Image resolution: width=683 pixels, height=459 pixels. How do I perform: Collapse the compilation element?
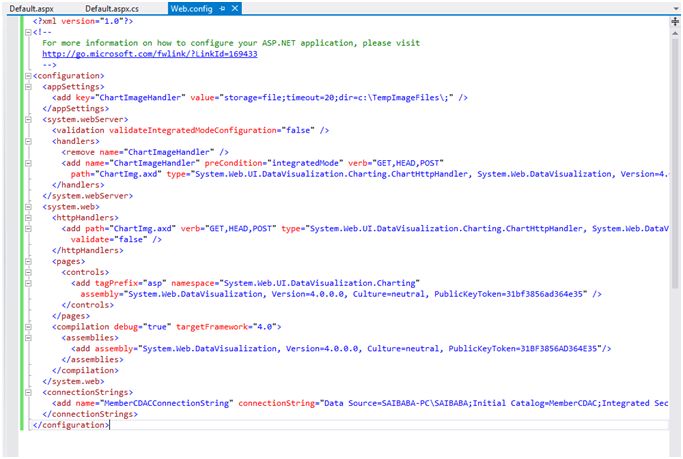tap(28, 327)
